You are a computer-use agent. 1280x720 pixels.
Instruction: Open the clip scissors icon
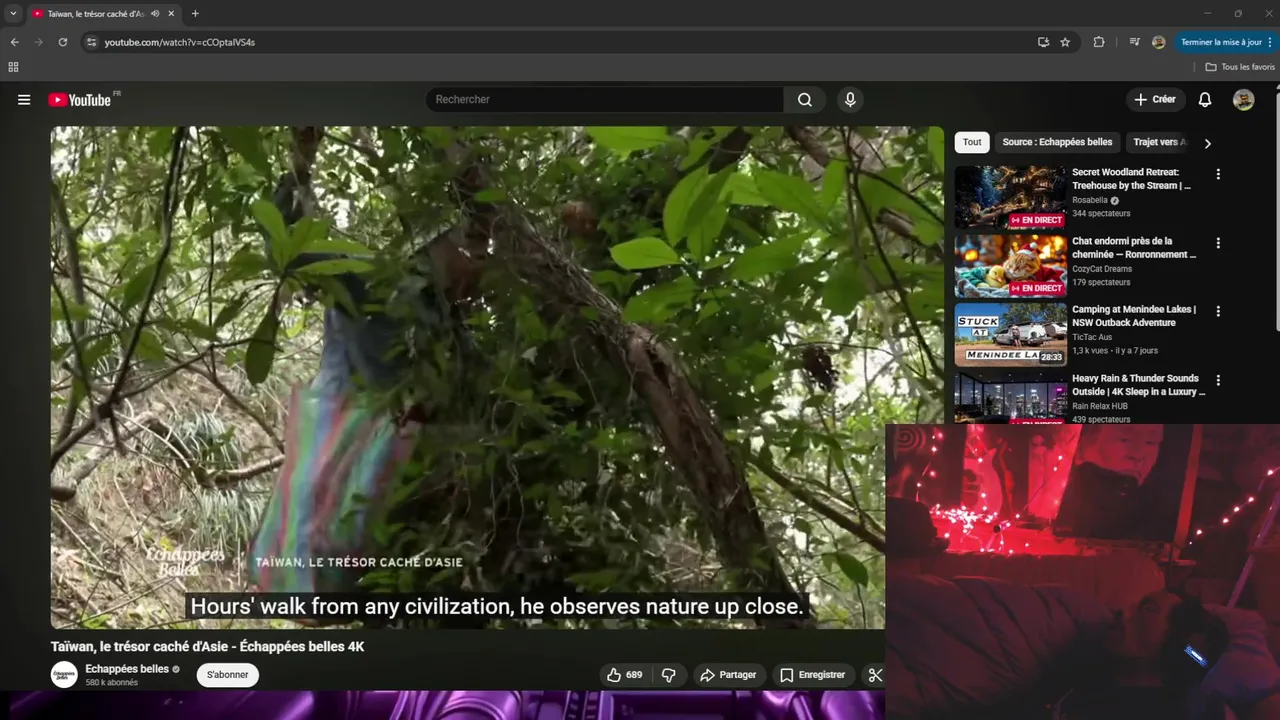tap(875, 675)
